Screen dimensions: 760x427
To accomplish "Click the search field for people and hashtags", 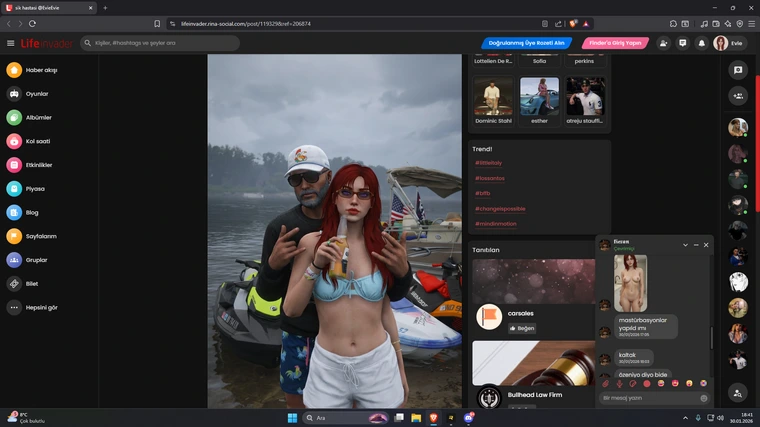I will coord(160,43).
